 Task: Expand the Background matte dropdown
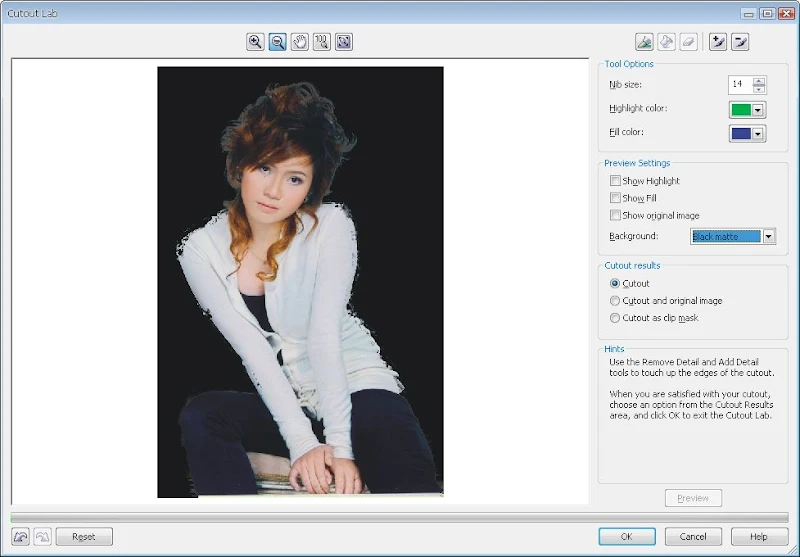pyautogui.click(x=769, y=236)
